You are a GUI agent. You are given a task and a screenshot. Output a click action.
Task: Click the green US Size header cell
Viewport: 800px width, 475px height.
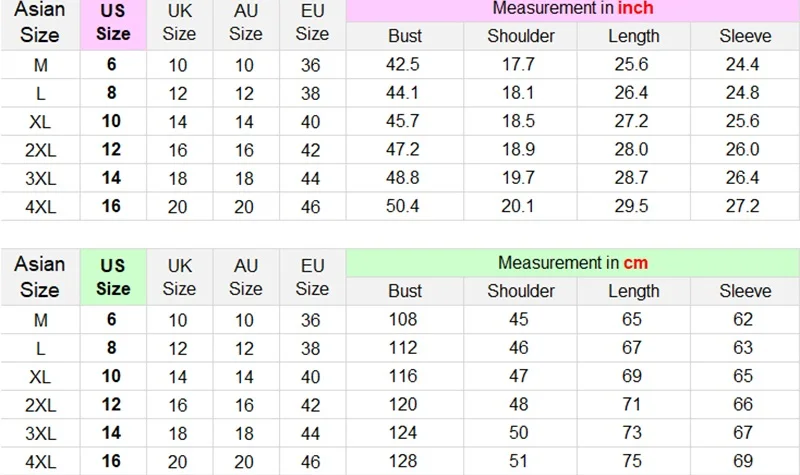(113, 277)
